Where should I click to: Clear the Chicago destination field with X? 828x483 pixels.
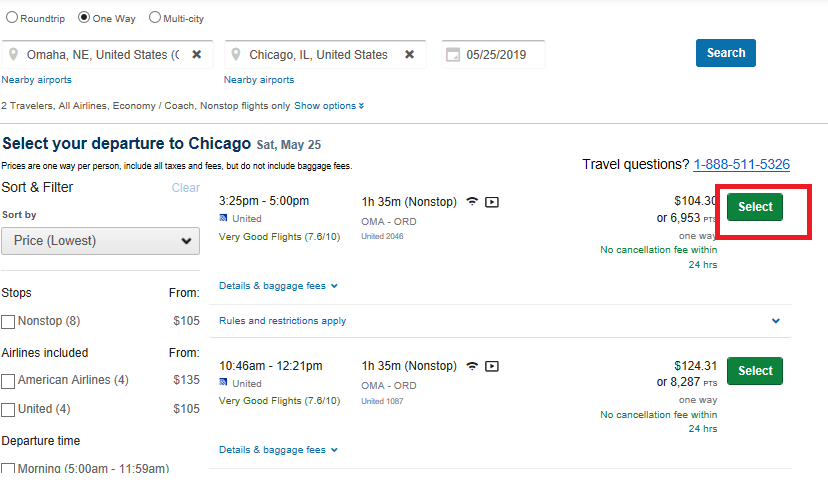[x=409, y=54]
